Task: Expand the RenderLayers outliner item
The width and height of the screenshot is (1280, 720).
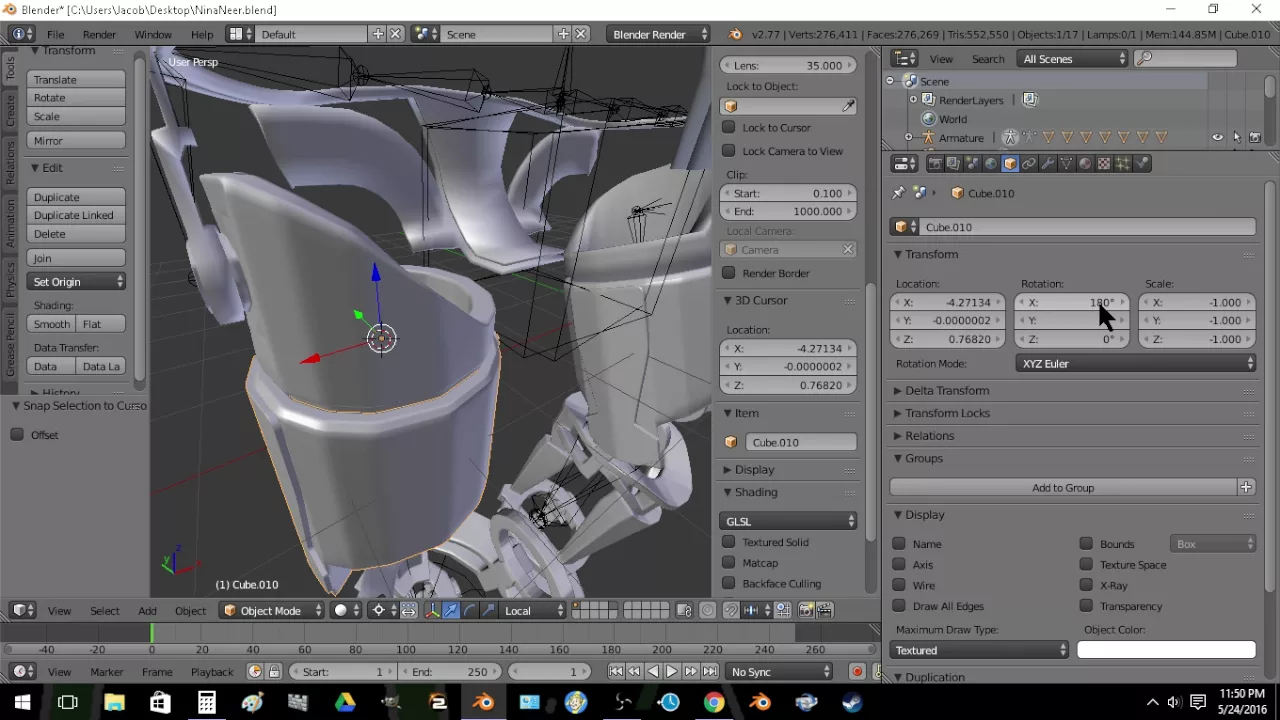Action: [912, 100]
